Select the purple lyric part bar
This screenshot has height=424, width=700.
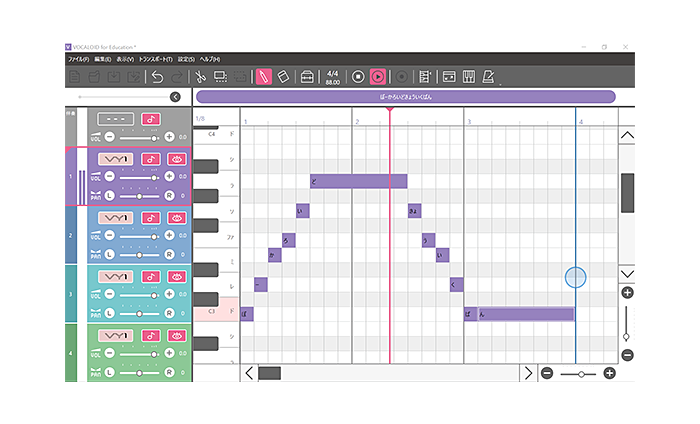pyautogui.click(x=406, y=96)
